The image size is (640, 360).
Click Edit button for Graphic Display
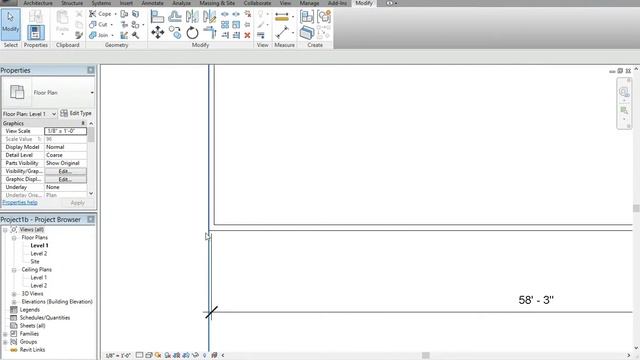(65, 179)
